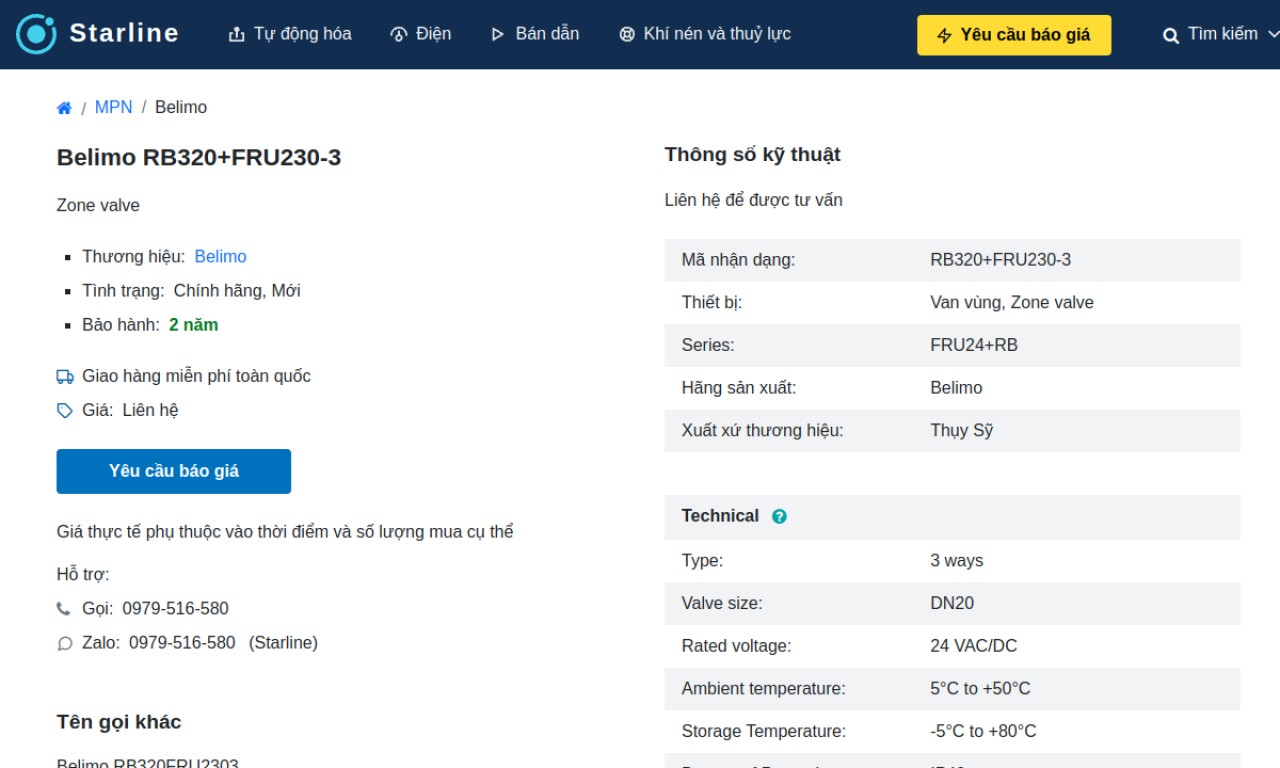Click the phone number next to Gọi
The height and width of the screenshot is (768, 1280).
(x=175, y=608)
